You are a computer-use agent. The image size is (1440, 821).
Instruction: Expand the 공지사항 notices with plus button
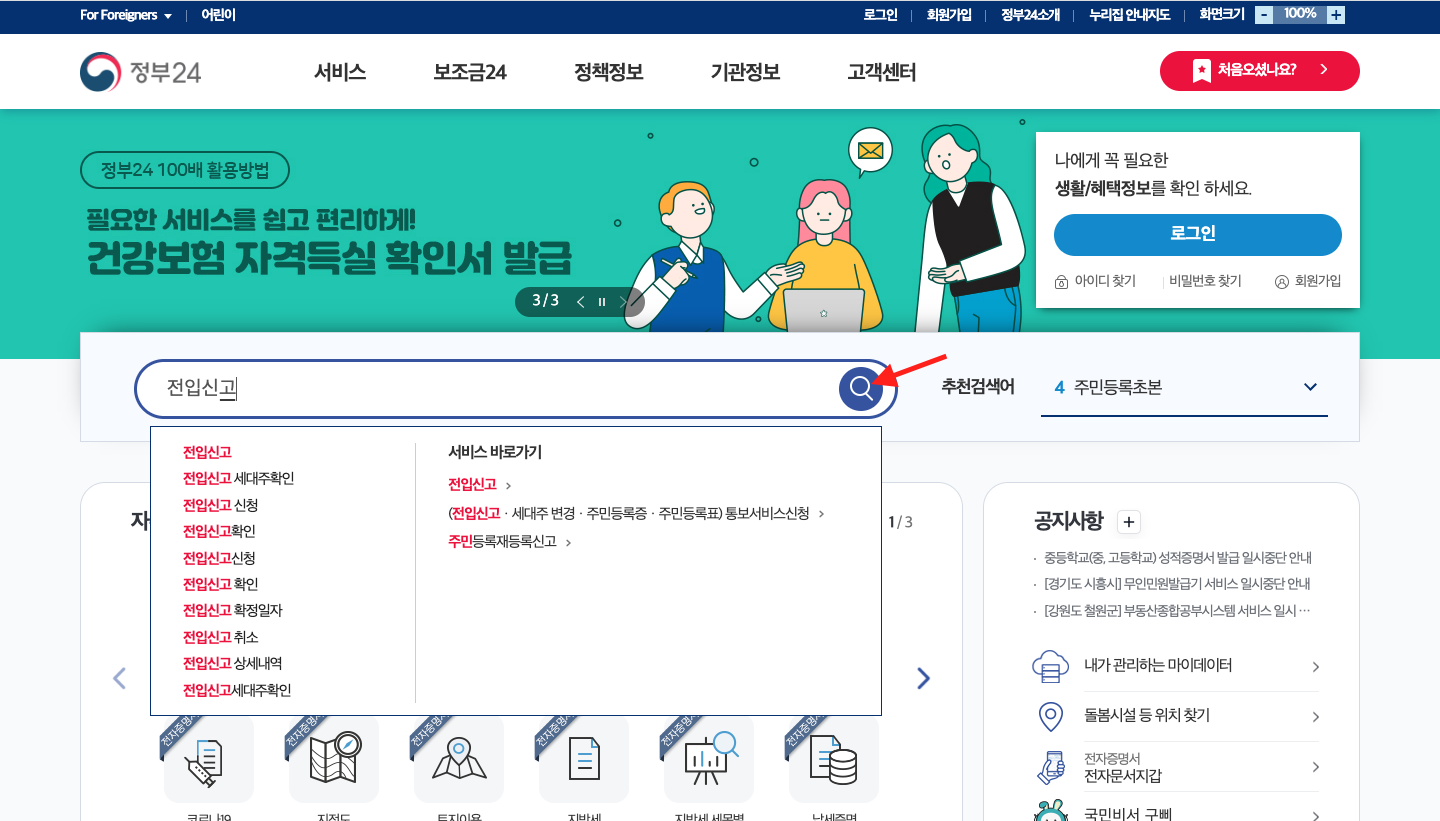pos(1128,522)
